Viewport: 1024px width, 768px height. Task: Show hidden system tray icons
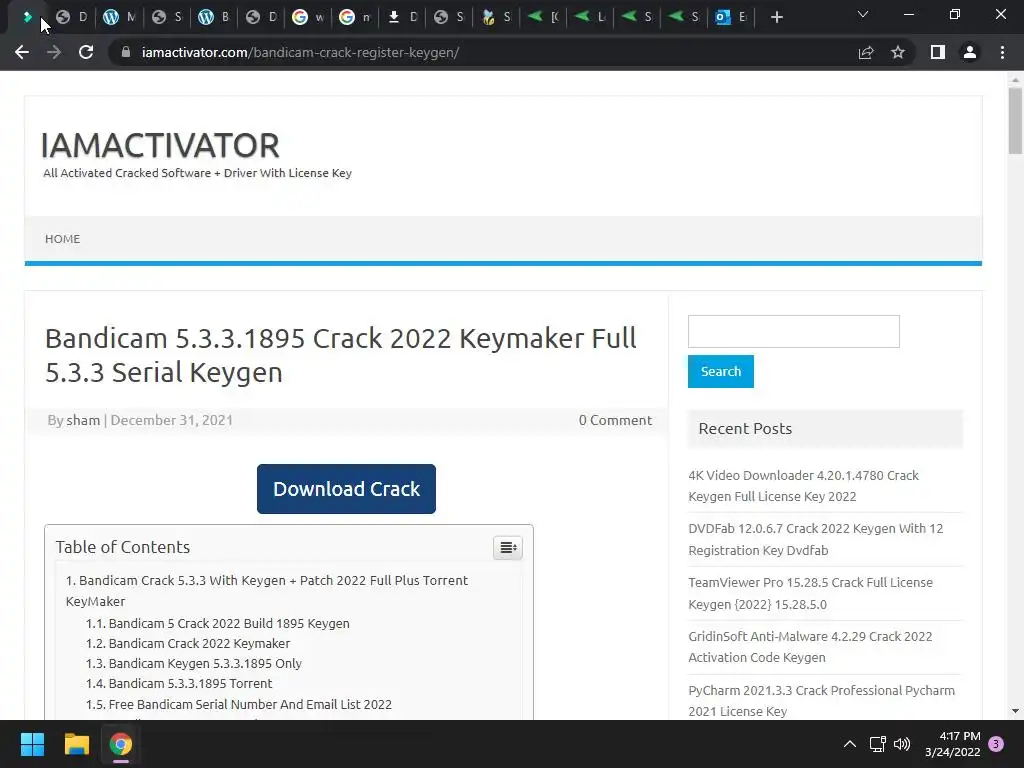coord(850,744)
